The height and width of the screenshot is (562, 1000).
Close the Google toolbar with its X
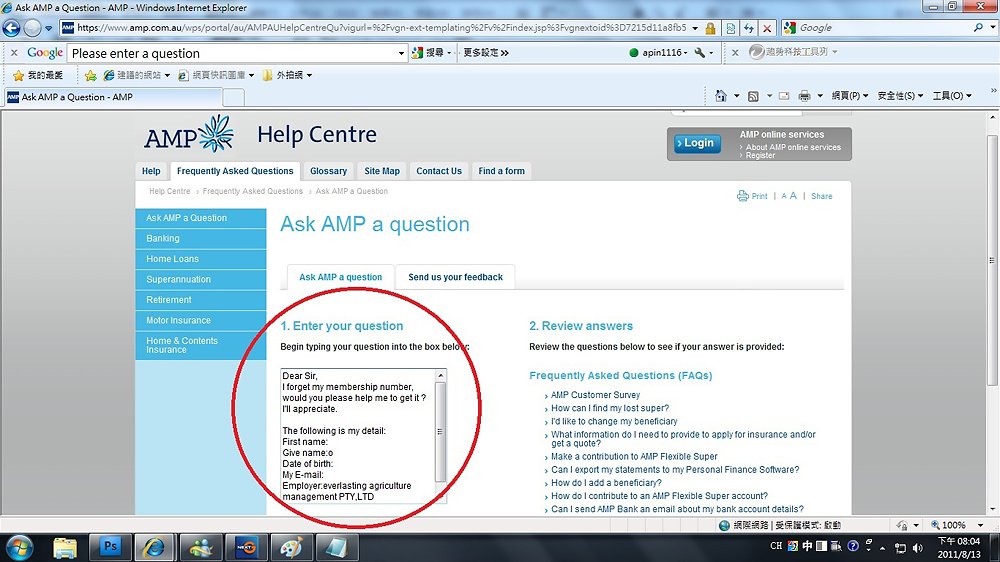point(14,53)
